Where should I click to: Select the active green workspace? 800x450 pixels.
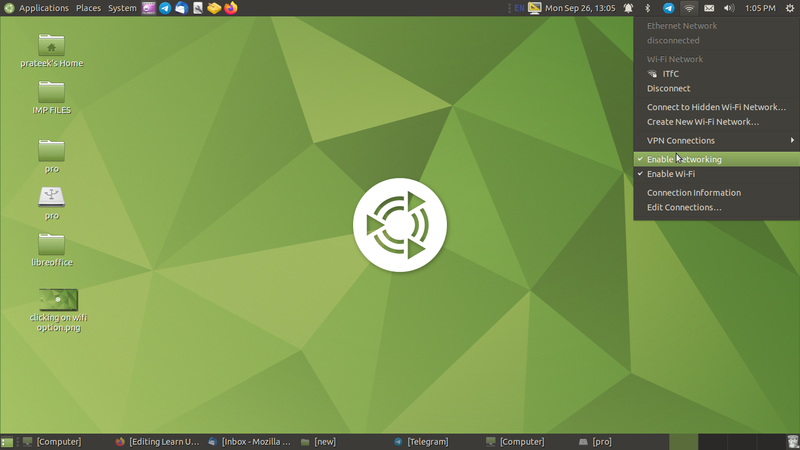683,442
